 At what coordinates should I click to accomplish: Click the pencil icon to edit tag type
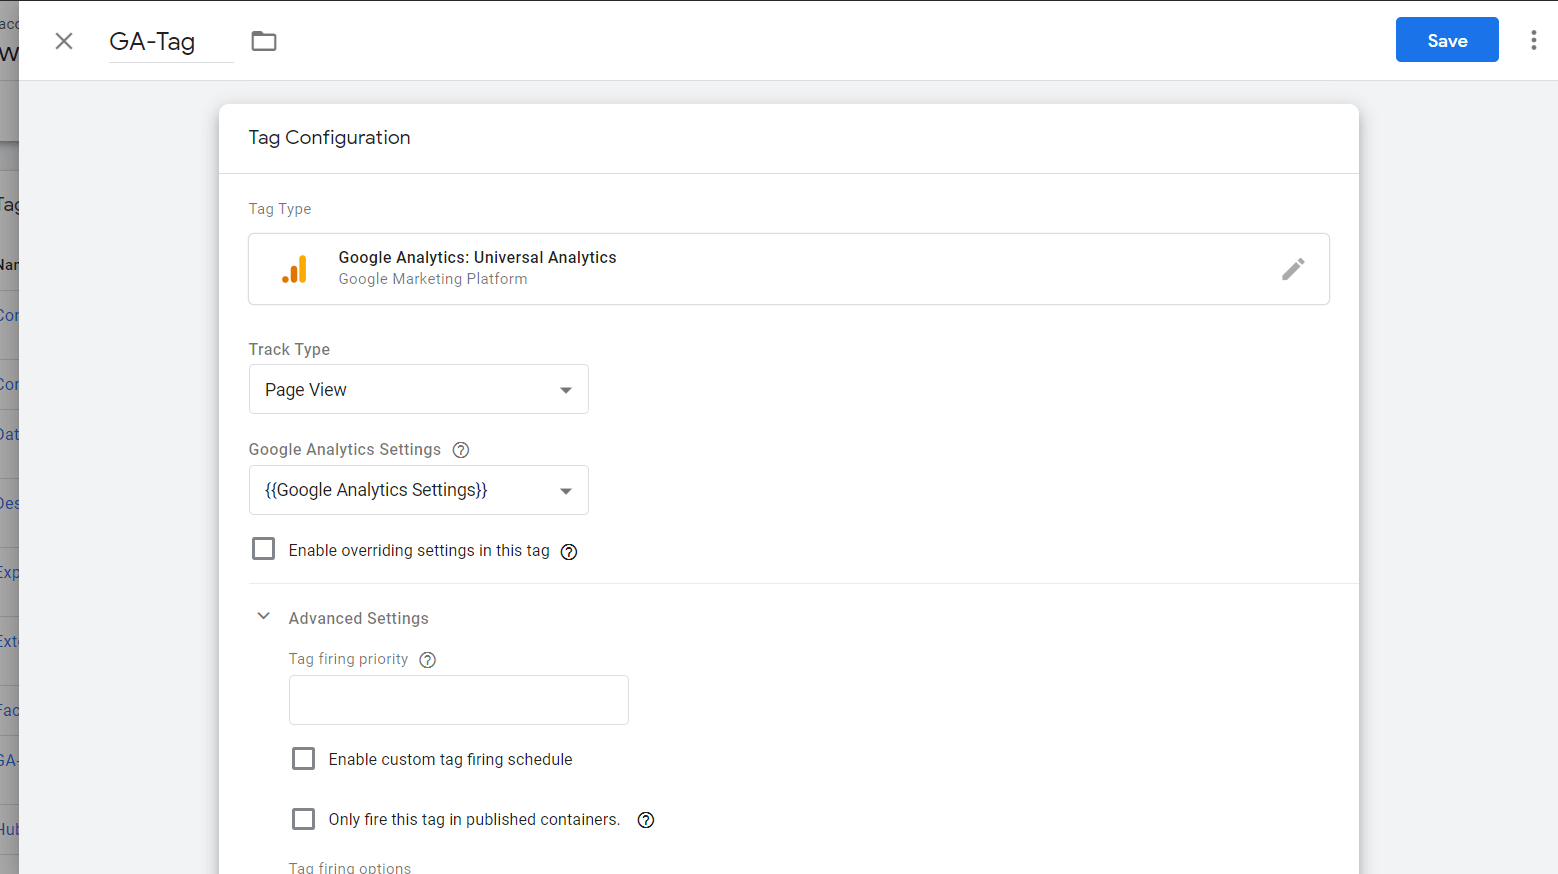pos(1293,269)
